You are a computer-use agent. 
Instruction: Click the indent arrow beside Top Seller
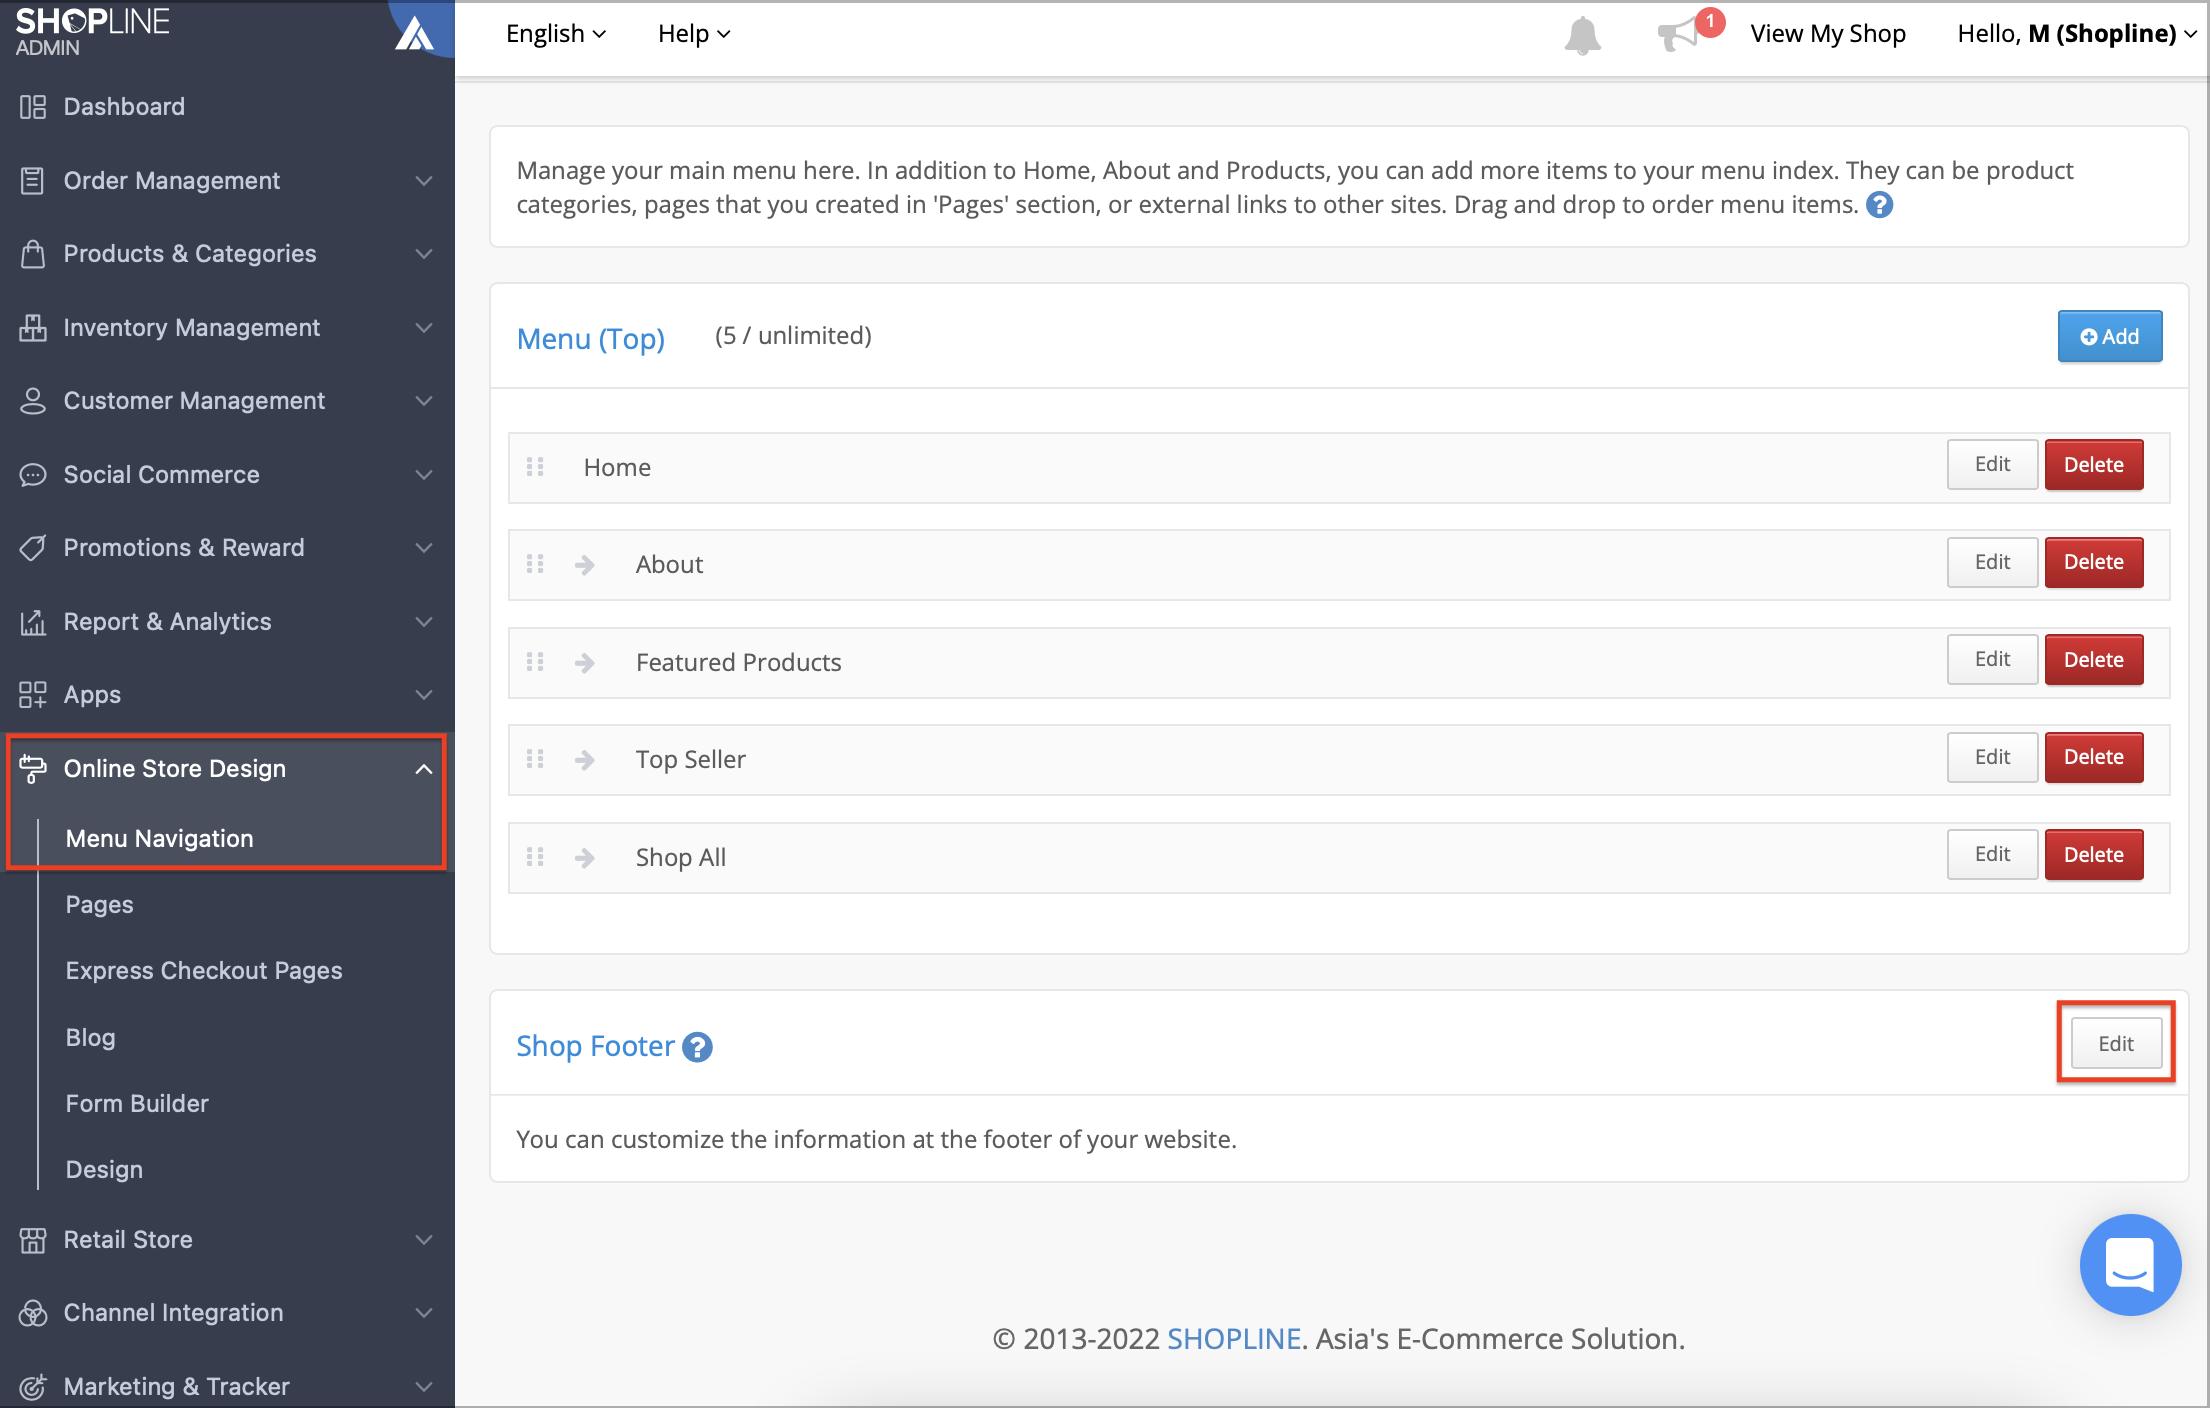click(x=585, y=760)
